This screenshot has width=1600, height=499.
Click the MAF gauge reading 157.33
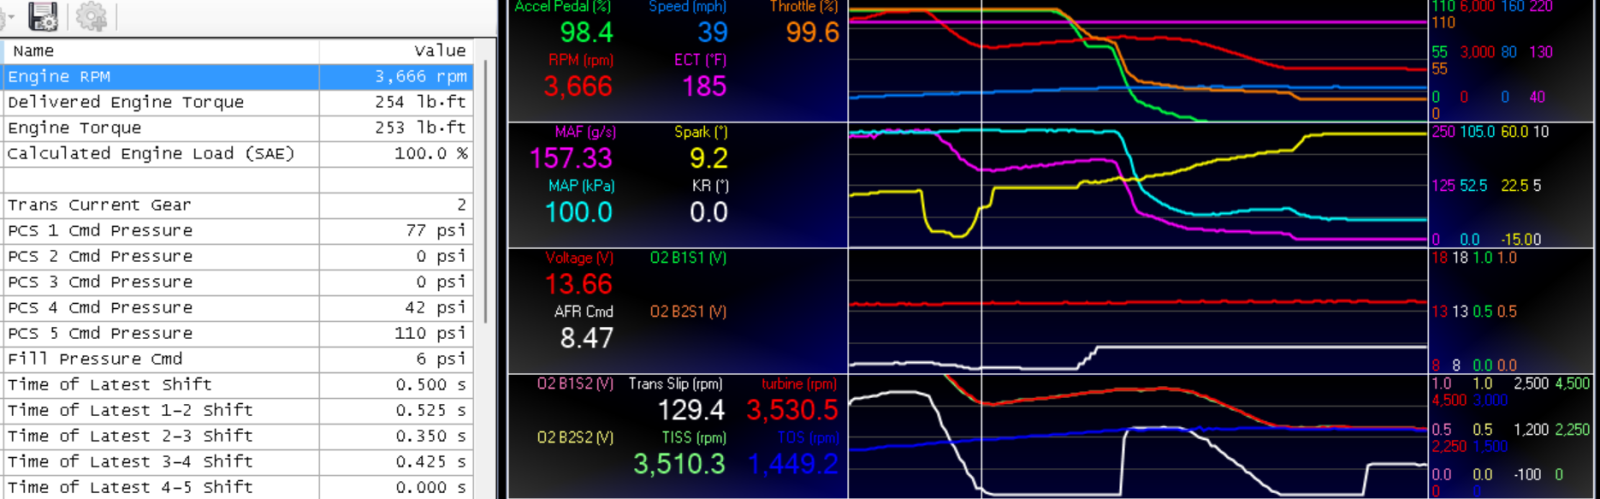(x=571, y=158)
